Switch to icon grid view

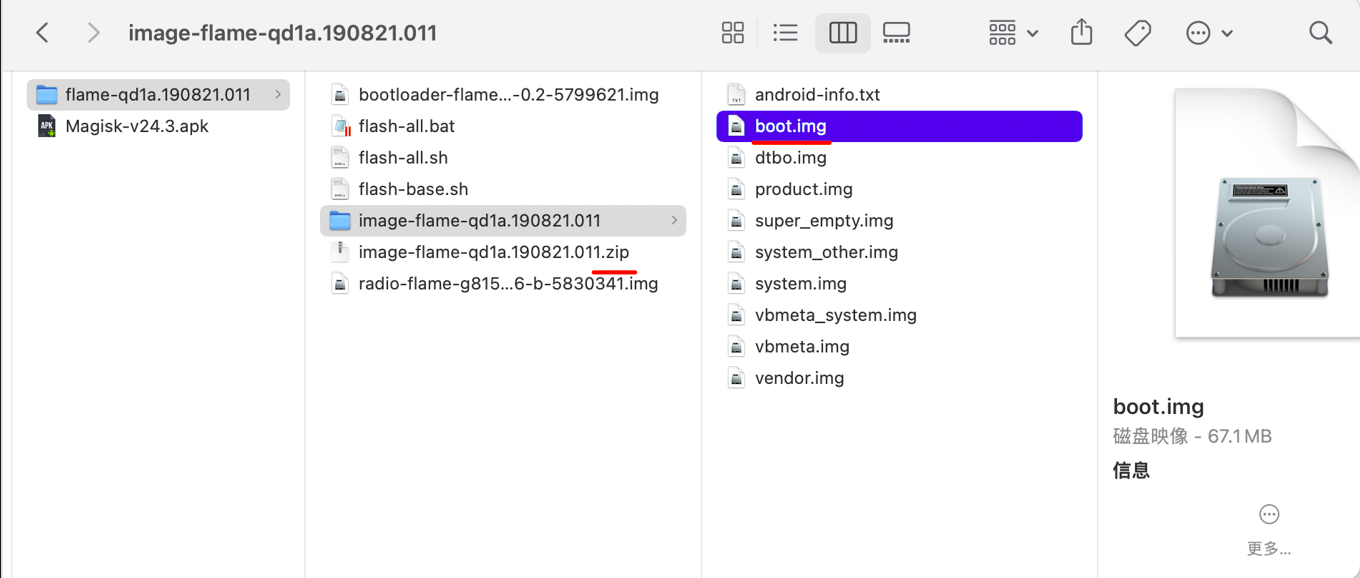point(732,33)
